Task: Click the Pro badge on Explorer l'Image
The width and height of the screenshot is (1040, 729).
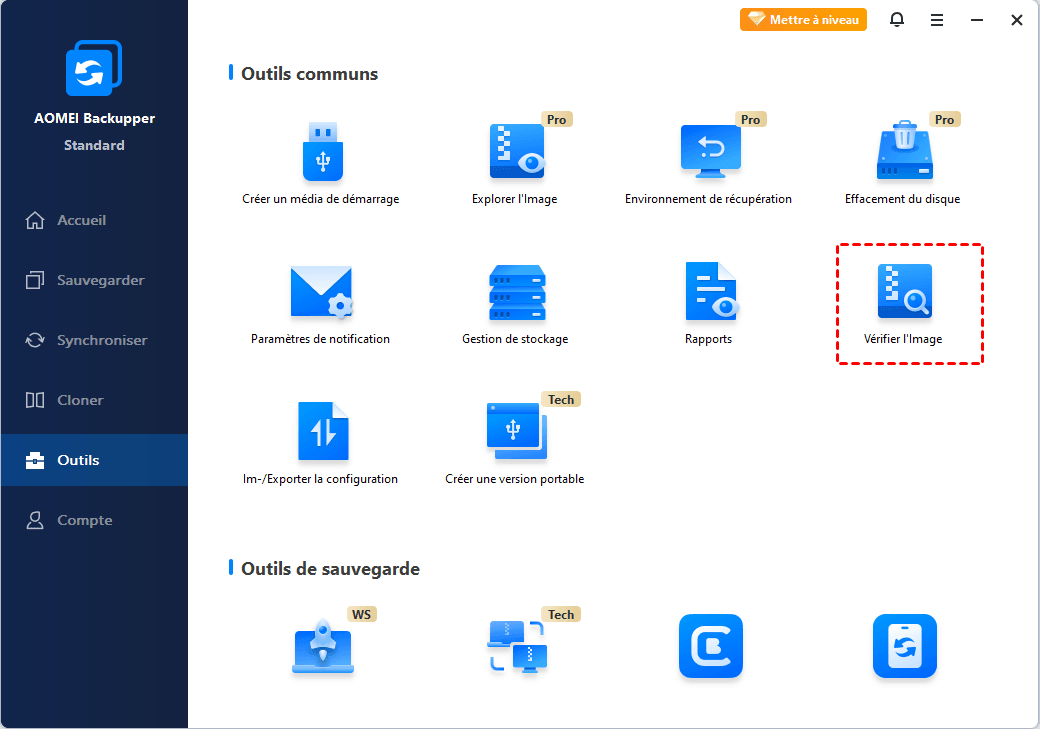Action: pos(556,119)
